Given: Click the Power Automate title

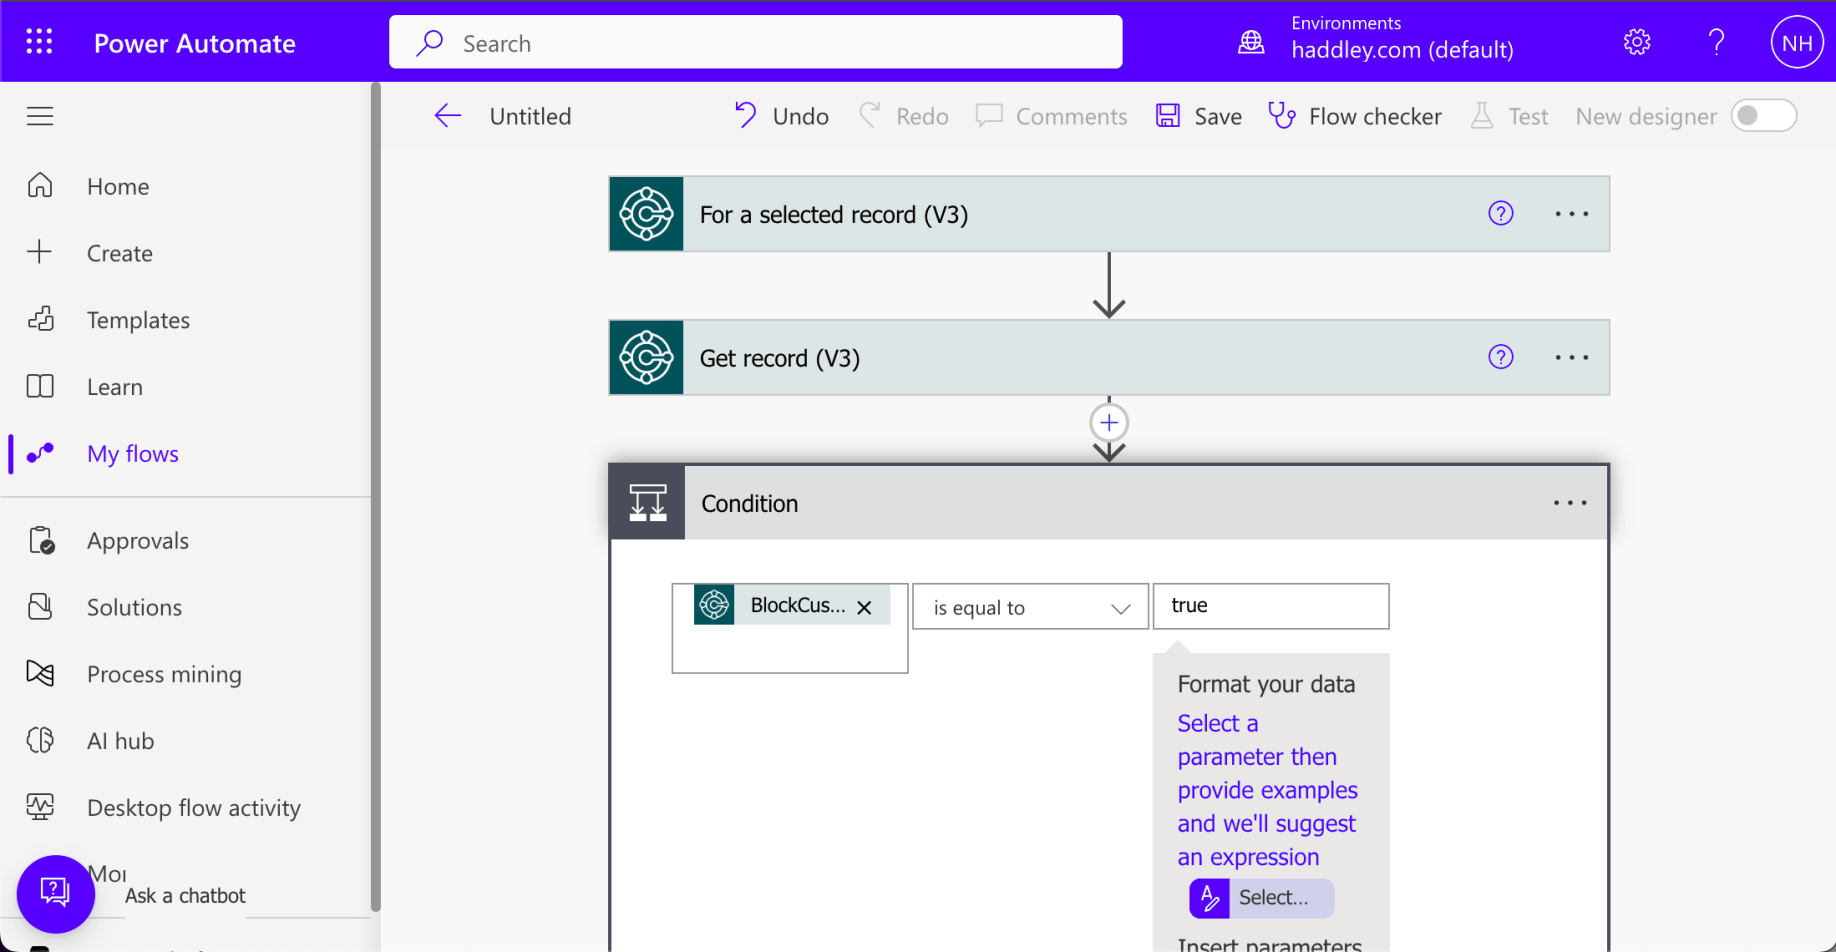Looking at the screenshot, I should (195, 43).
